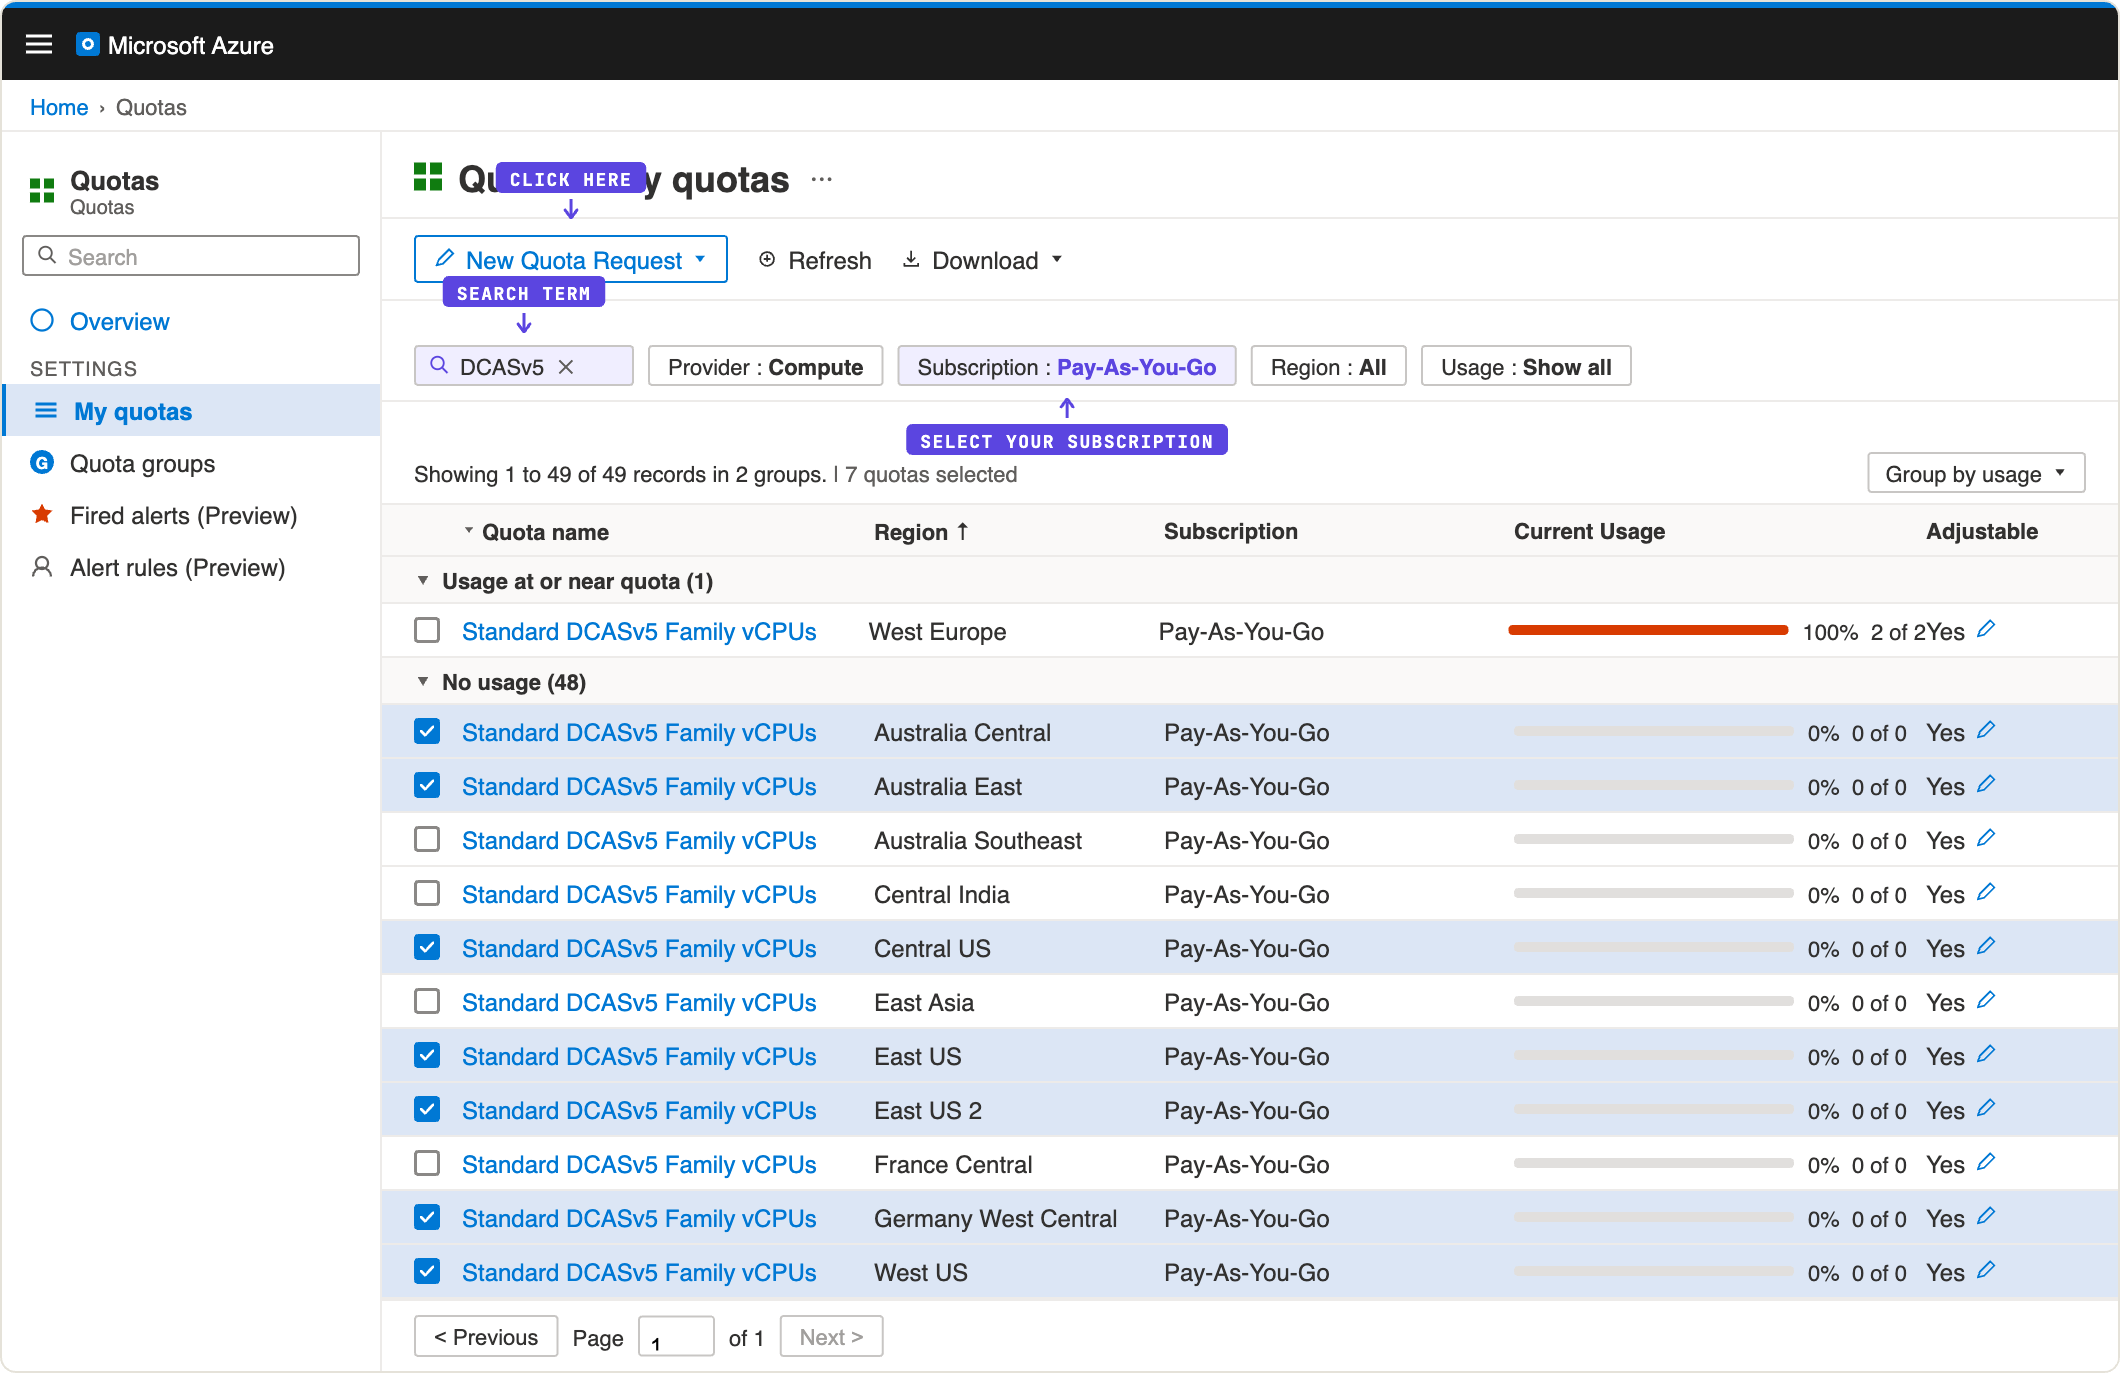Image resolution: width=2120 pixels, height=1374 pixels.
Task: Click the Quota groups G icon
Action: [x=42, y=463]
